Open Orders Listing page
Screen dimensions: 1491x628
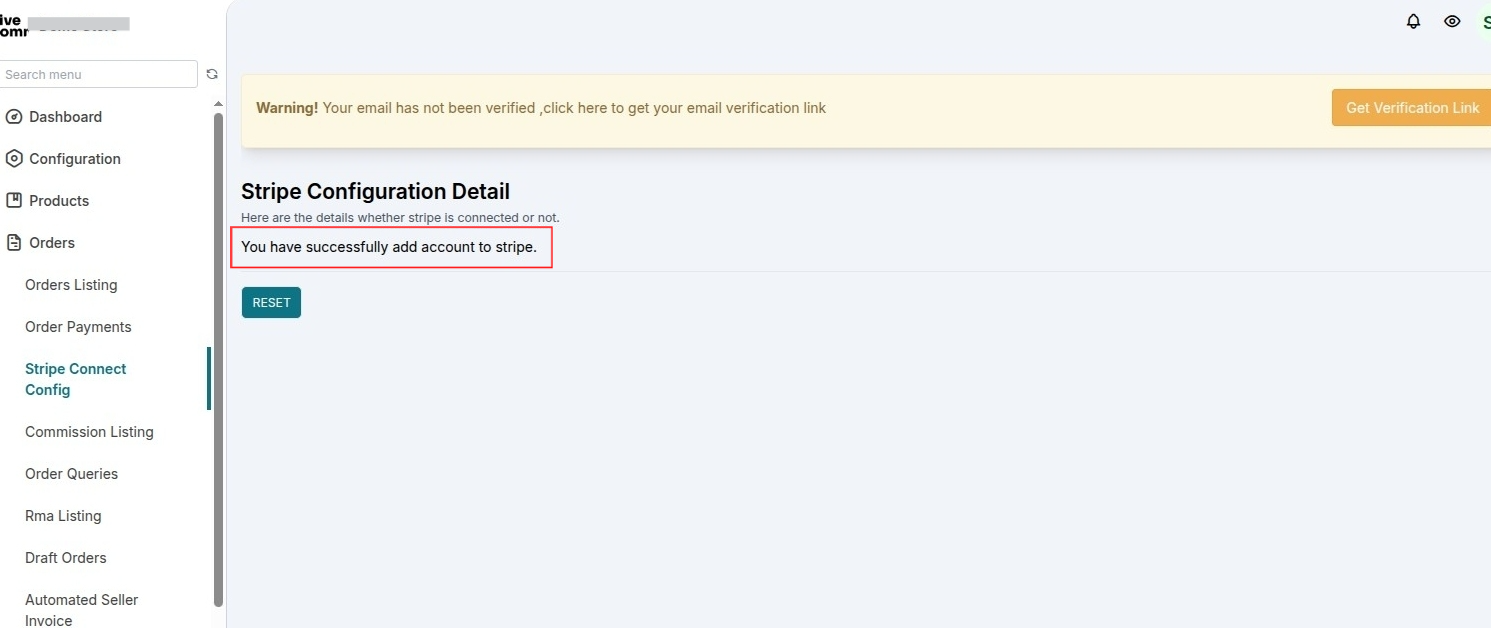pyautogui.click(x=71, y=285)
